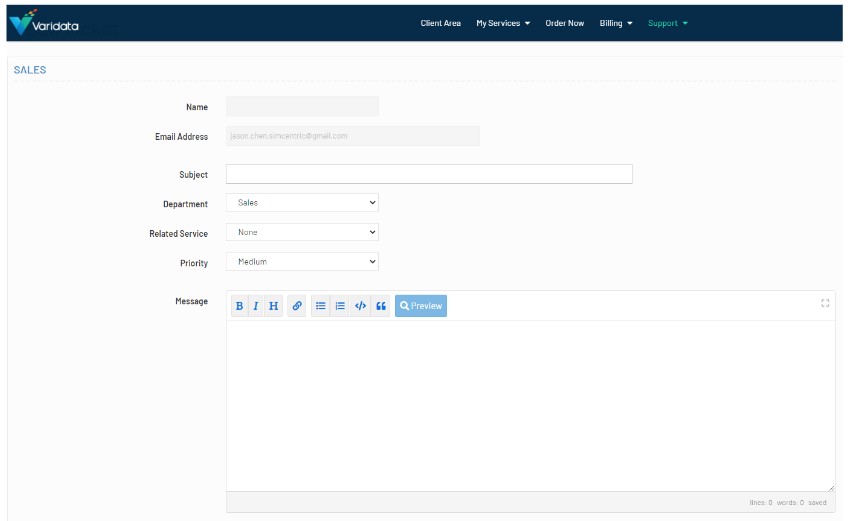Screen dimensions: 848x521
Task: Click the 'words: 0' status counter
Action: click(x=791, y=503)
